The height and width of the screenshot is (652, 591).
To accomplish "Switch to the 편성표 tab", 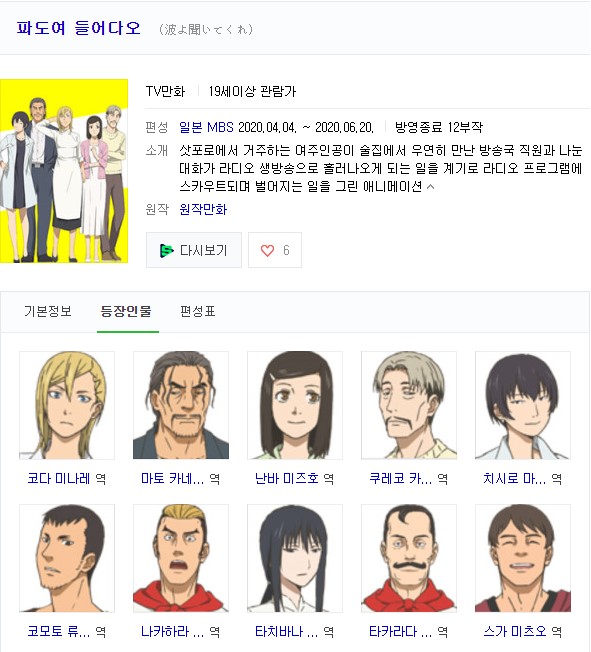I will (198, 311).
